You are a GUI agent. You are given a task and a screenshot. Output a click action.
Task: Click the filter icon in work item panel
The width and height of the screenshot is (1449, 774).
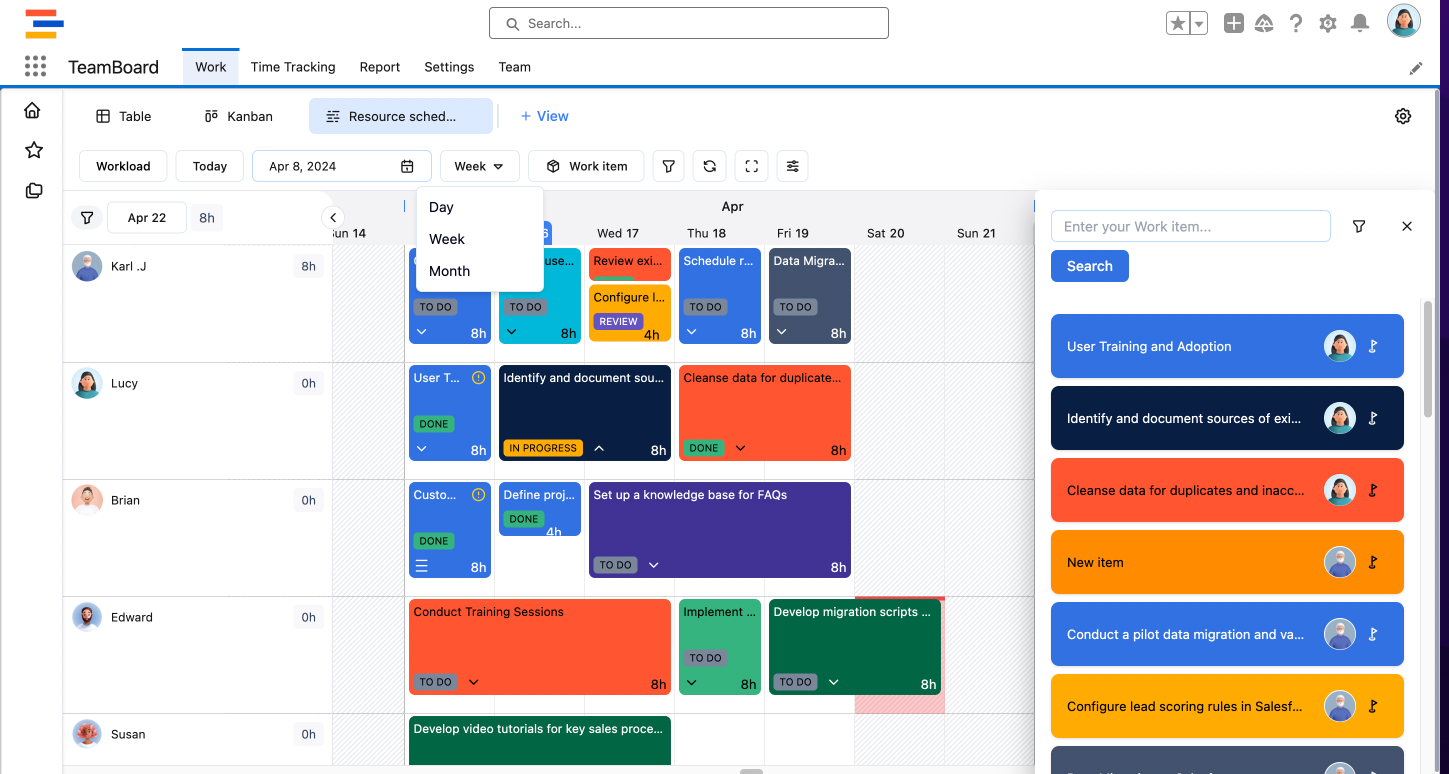[1359, 227]
